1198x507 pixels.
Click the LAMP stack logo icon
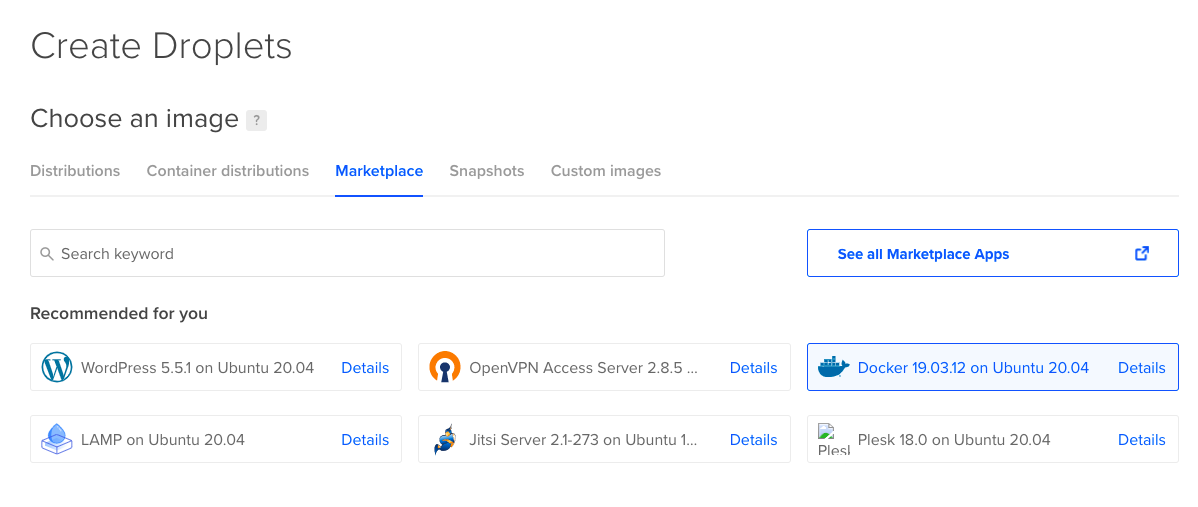coord(57,440)
